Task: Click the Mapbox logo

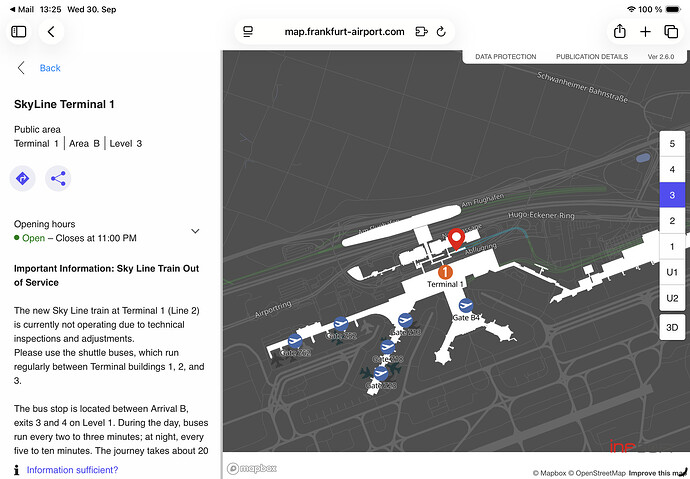Action: coord(252,468)
